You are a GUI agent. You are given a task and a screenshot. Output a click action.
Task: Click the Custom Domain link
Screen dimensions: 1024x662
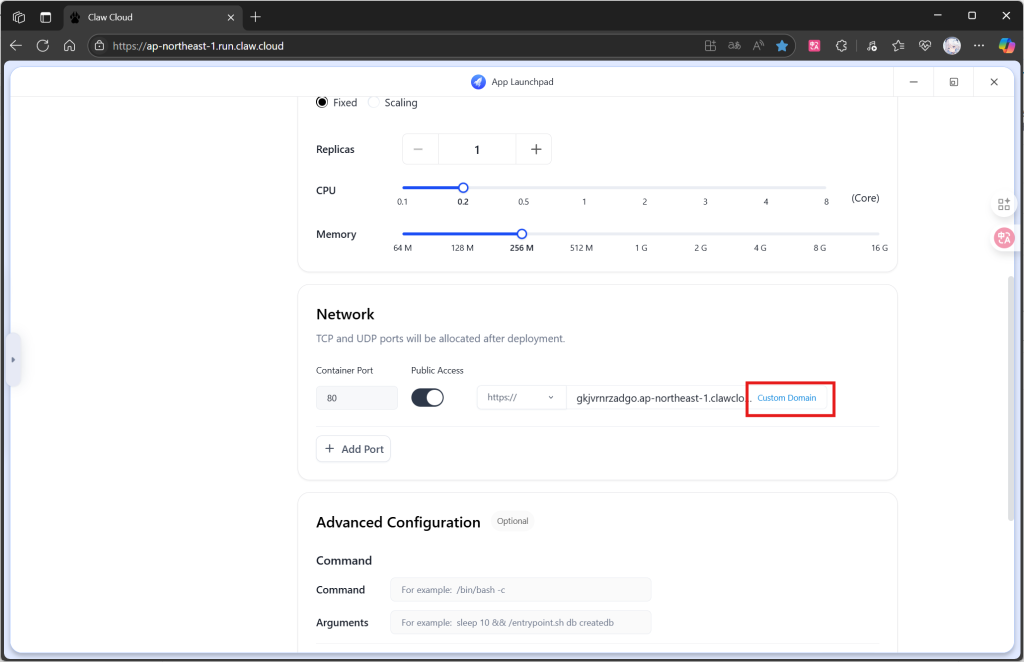(x=787, y=398)
